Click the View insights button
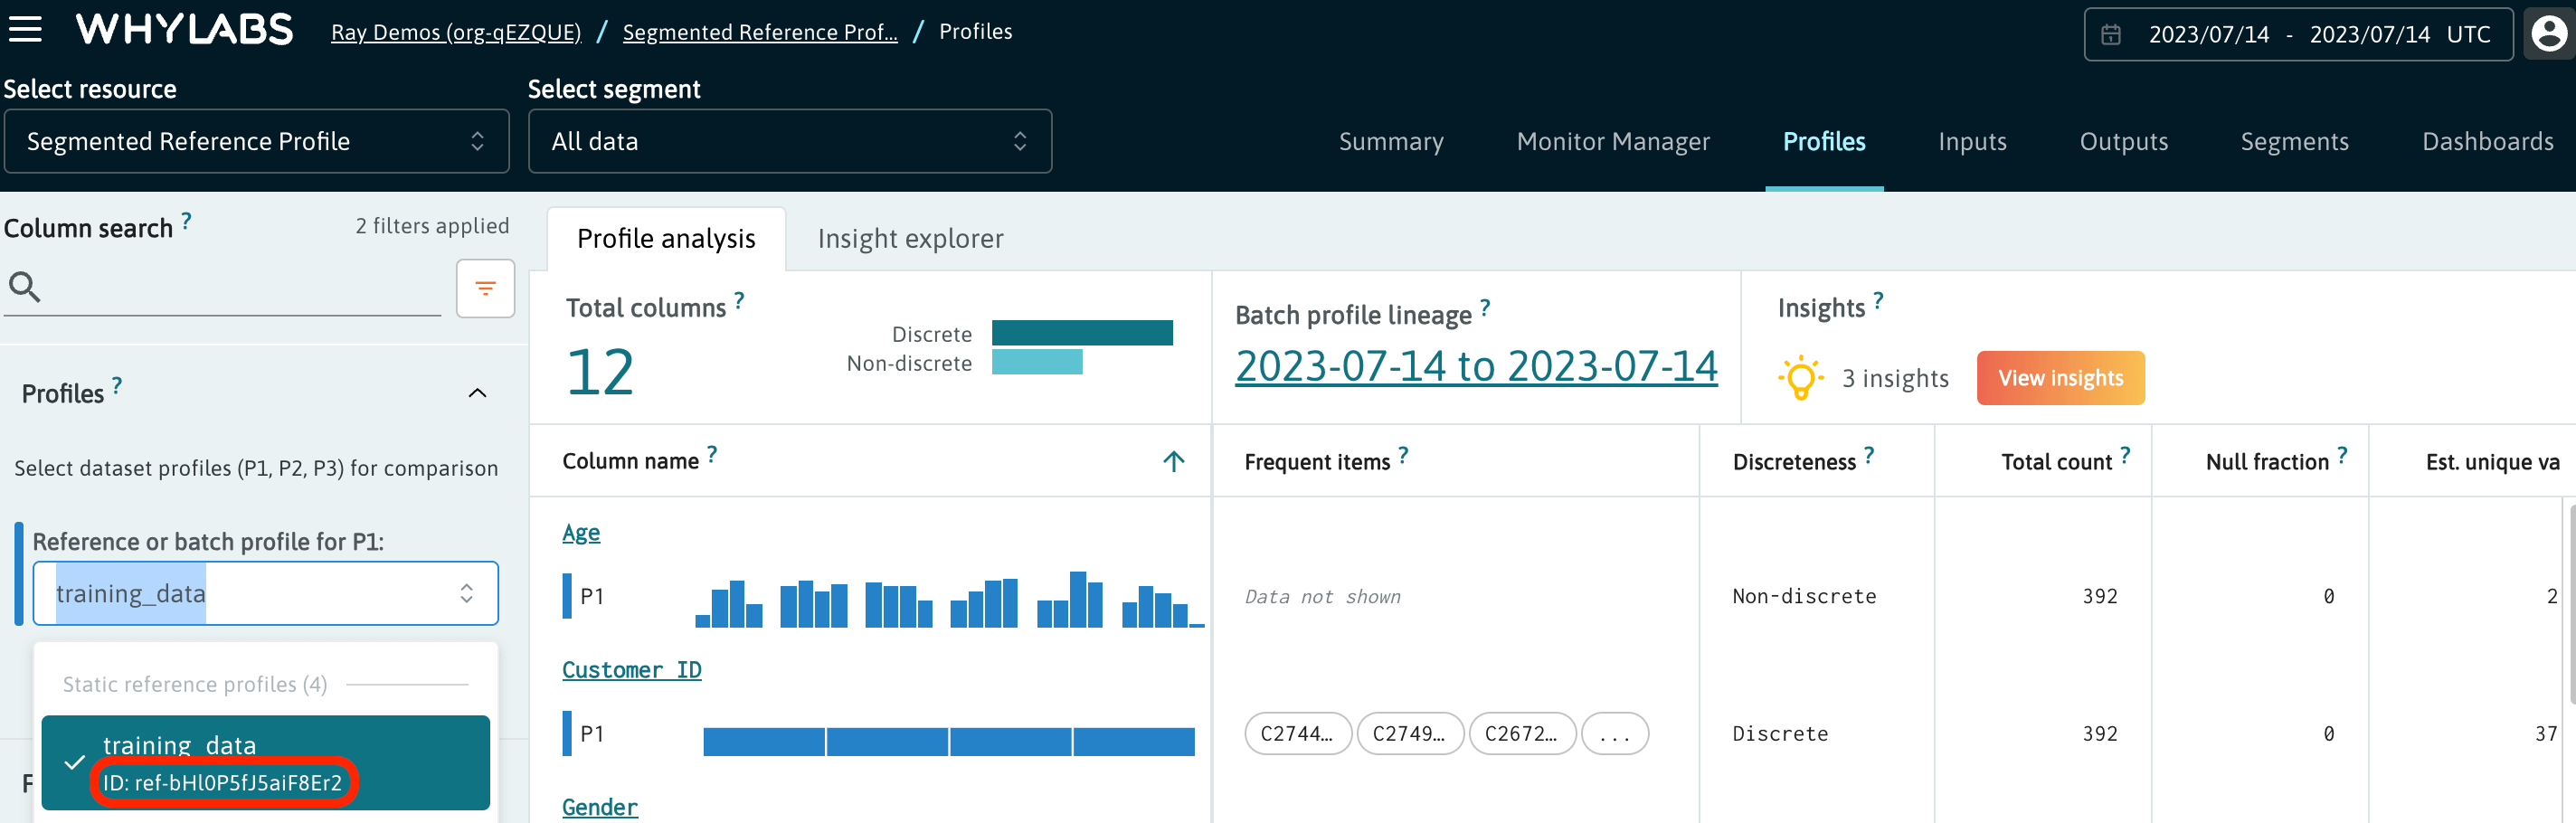This screenshot has width=2576, height=823. tap(2060, 378)
